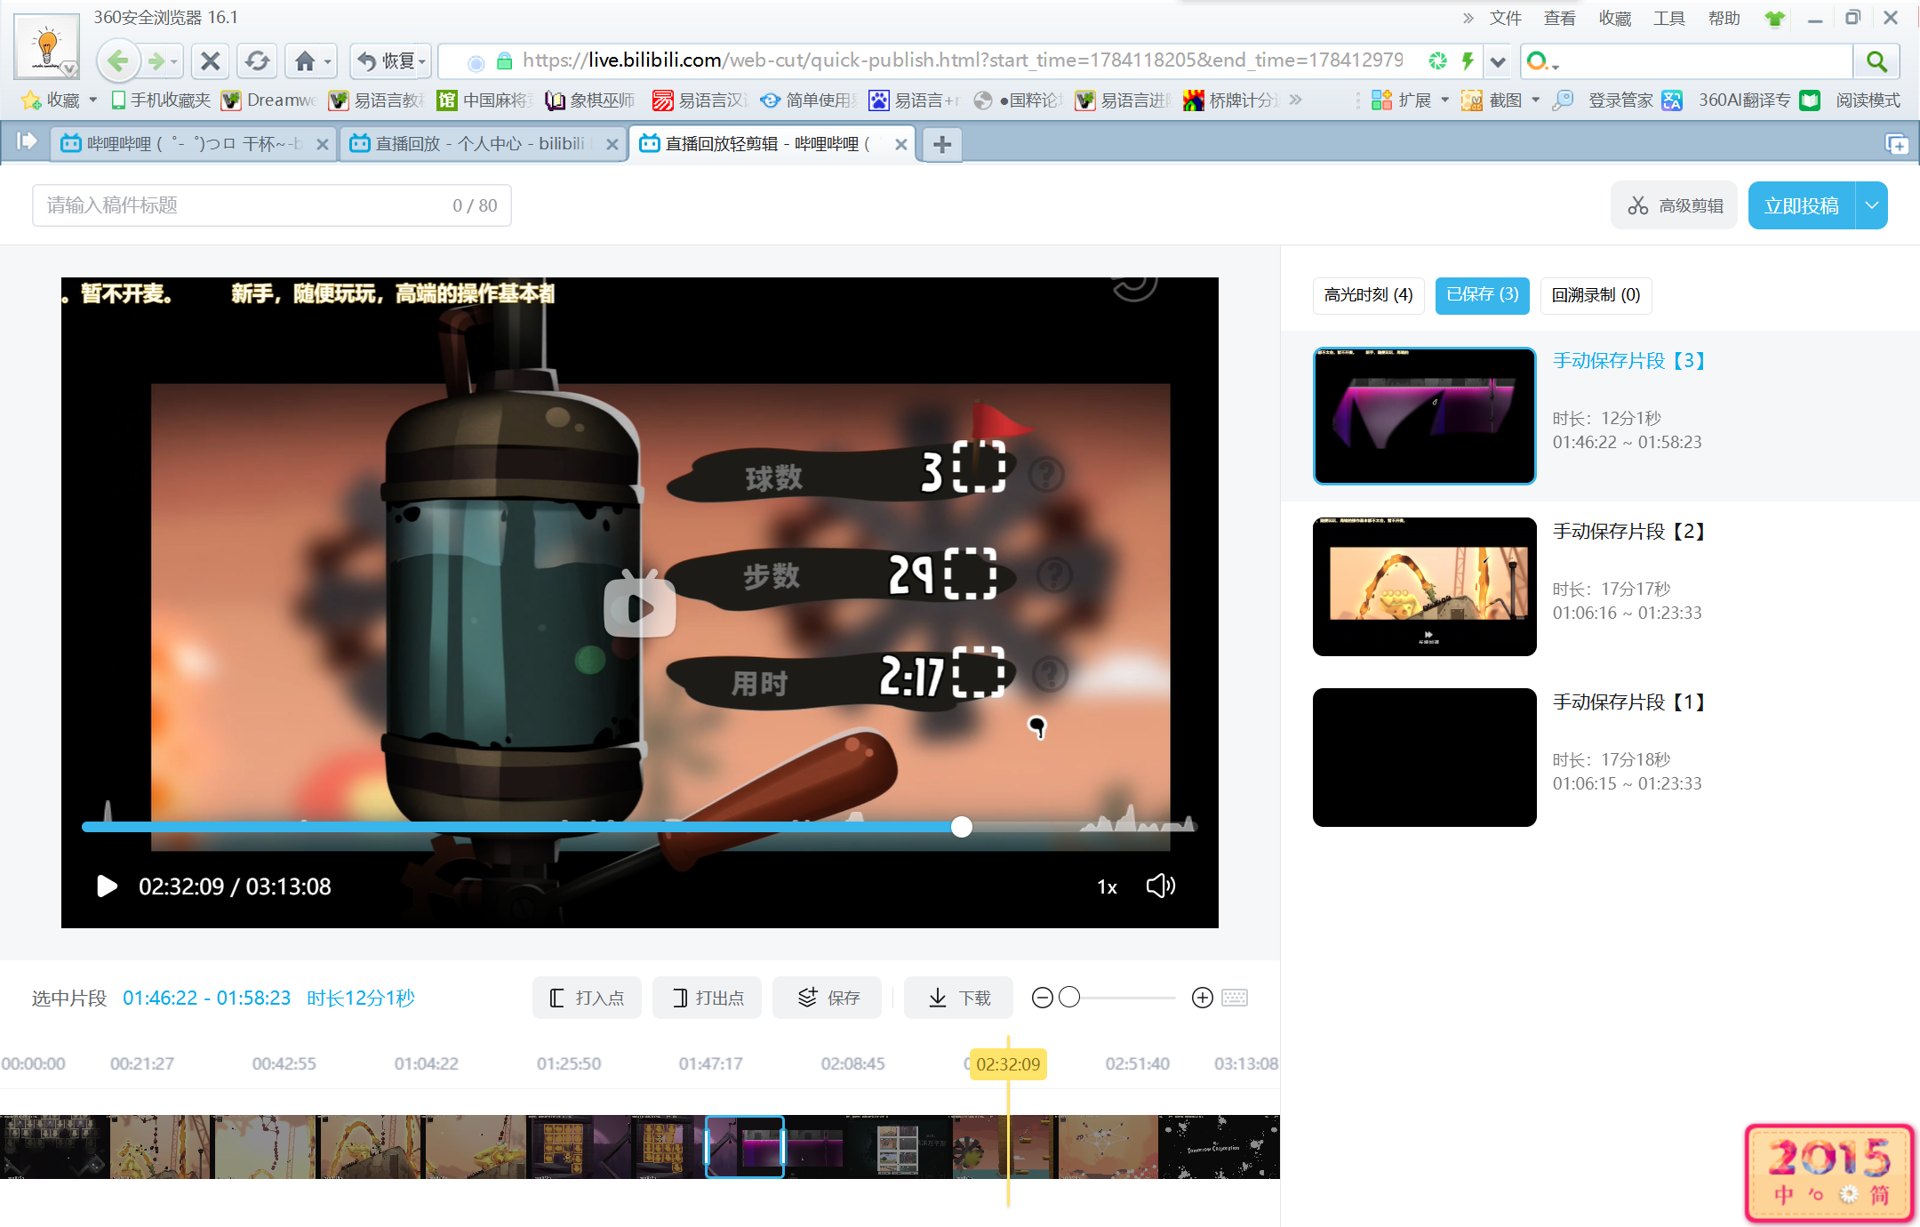Click the video progress slider handle
Viewport: 1920px width, 1227px height.
pyautogui.click(x=961, y=827)
